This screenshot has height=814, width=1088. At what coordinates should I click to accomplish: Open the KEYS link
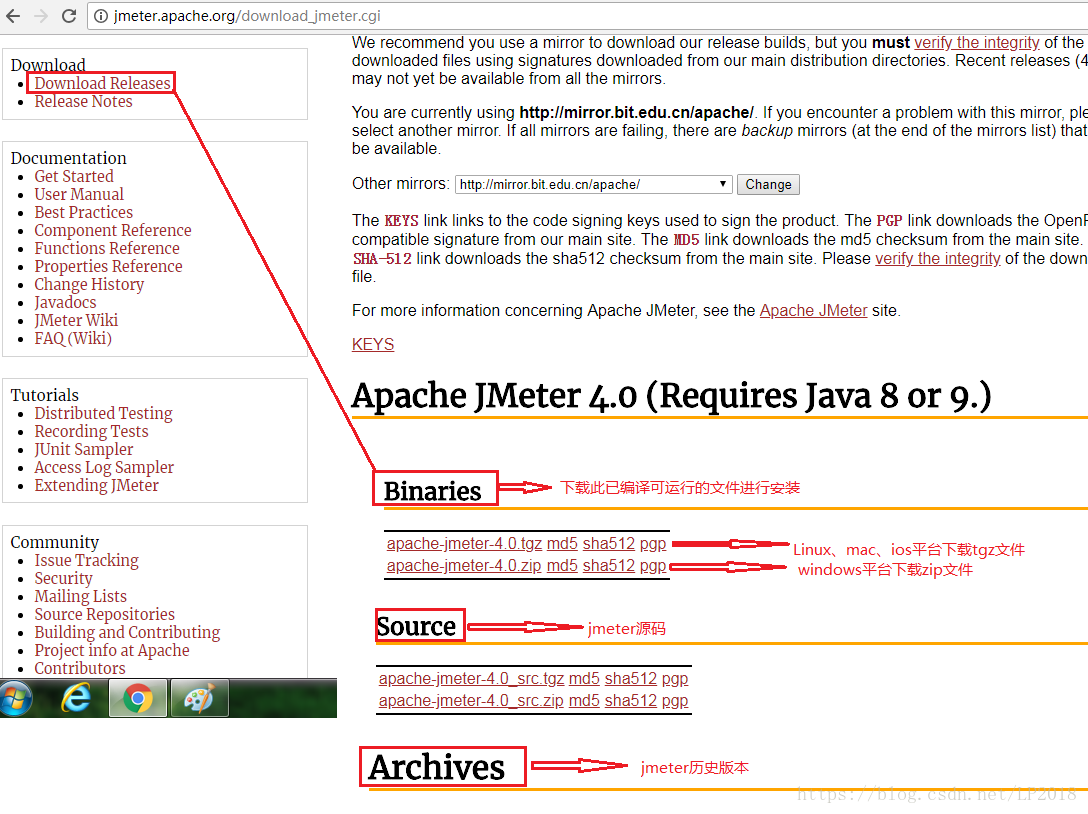click(373, 345)
